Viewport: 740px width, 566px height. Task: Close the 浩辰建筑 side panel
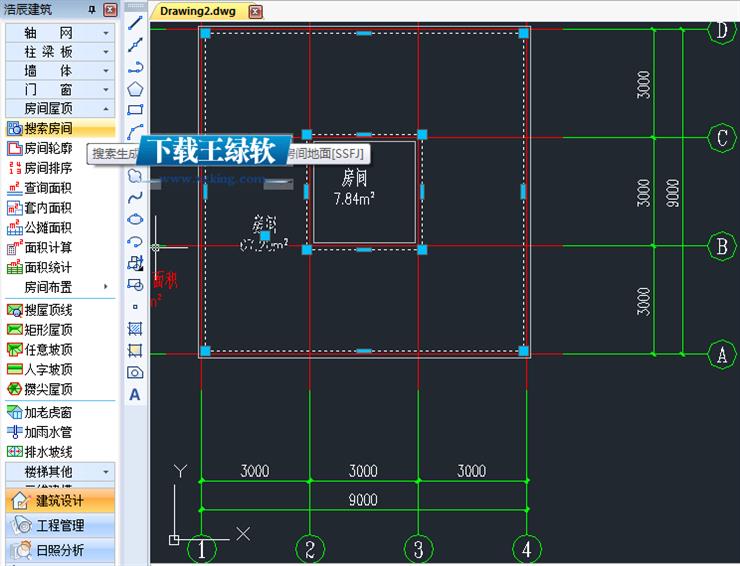(x=110, y=9)
